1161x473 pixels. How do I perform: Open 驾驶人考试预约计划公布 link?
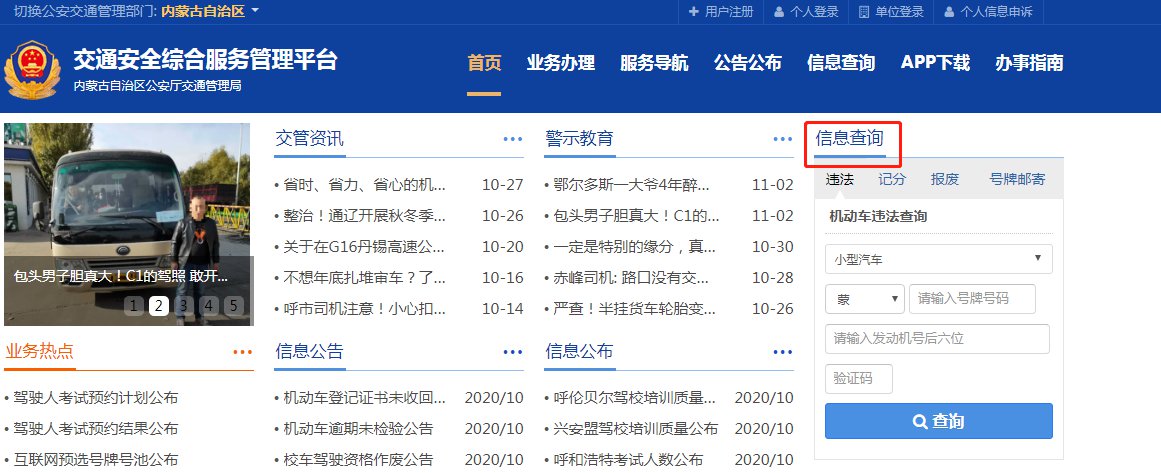[96, 398]
